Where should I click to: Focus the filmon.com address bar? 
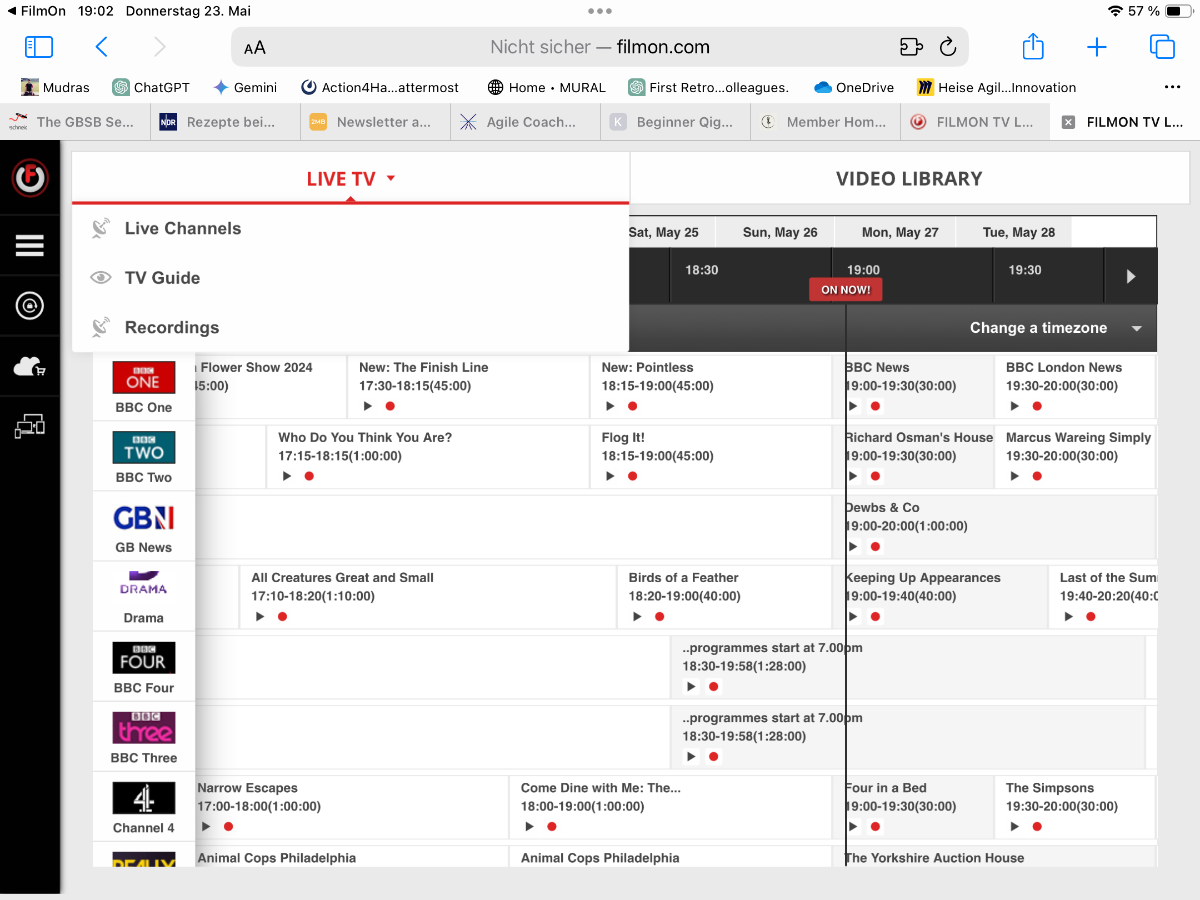(600, 47)
